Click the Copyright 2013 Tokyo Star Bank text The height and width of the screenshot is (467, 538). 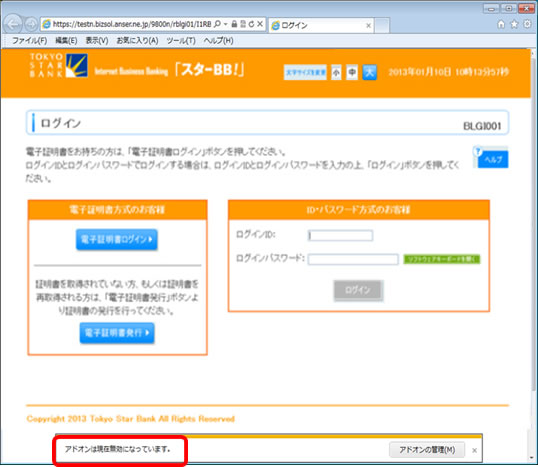[131, 419]
